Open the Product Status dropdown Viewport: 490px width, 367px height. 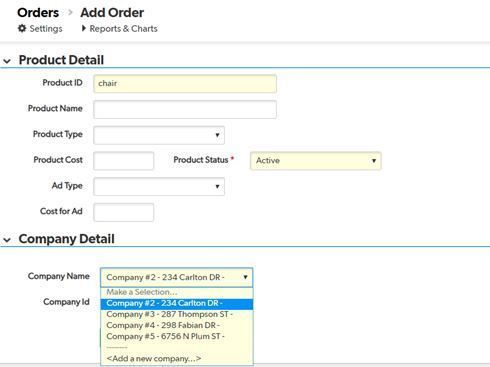pyautogui.click(x=316, y=161)
